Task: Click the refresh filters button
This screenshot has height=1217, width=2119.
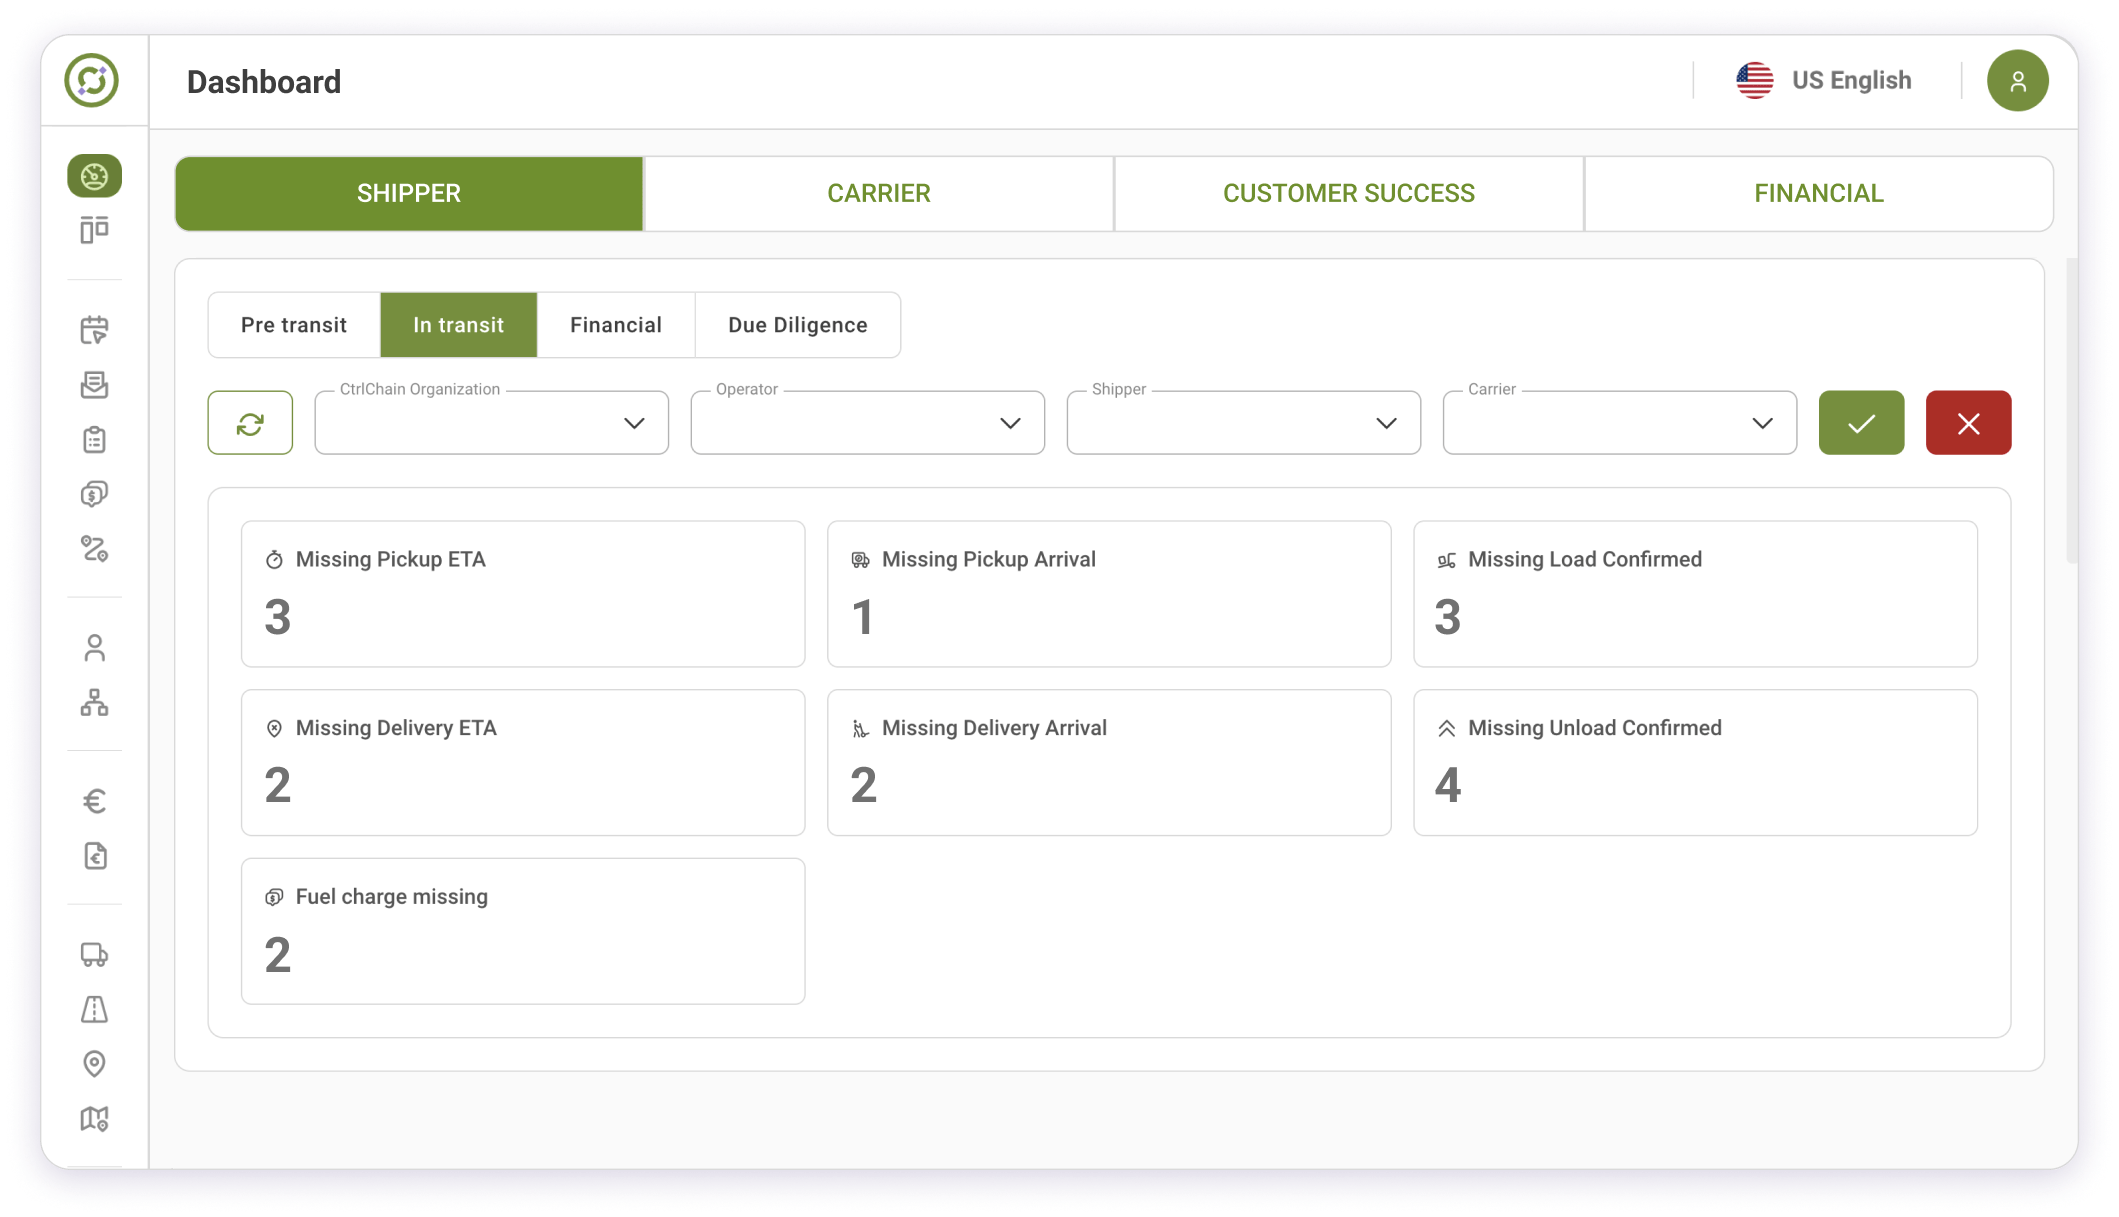Action: (x=250, y=423)
